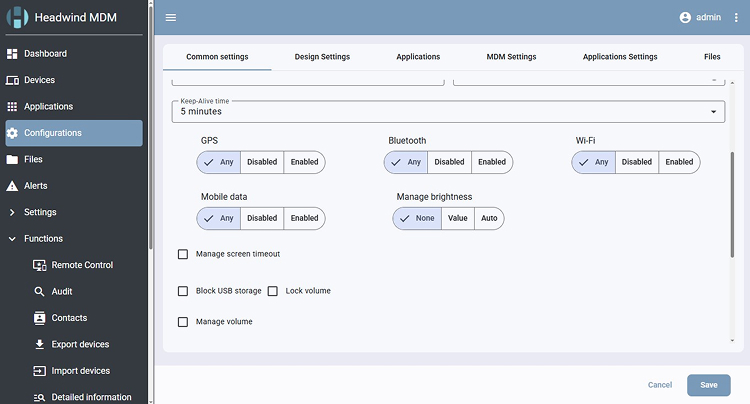Enable the Manage screen timeout checkbox
Screen dimensions: 750x404
pyautogui.click(x=183, y=254)
